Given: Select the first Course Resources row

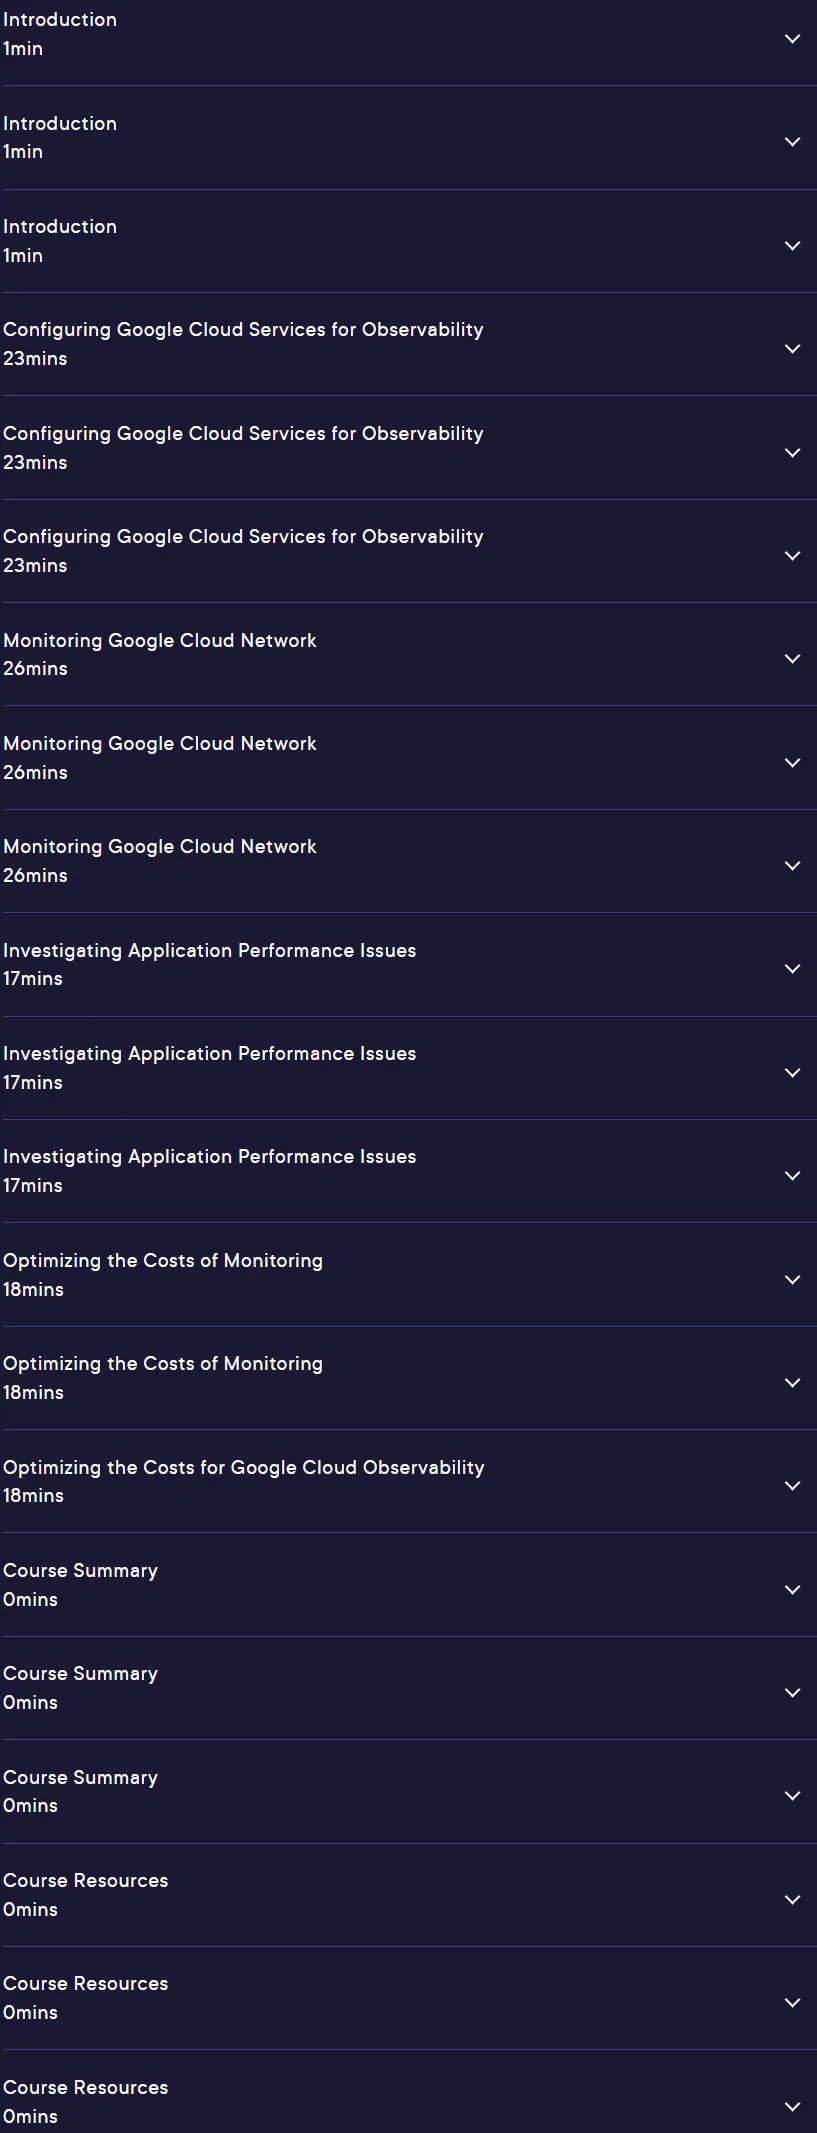Looking at the screenshot, I should click(x=408, y=1895).
